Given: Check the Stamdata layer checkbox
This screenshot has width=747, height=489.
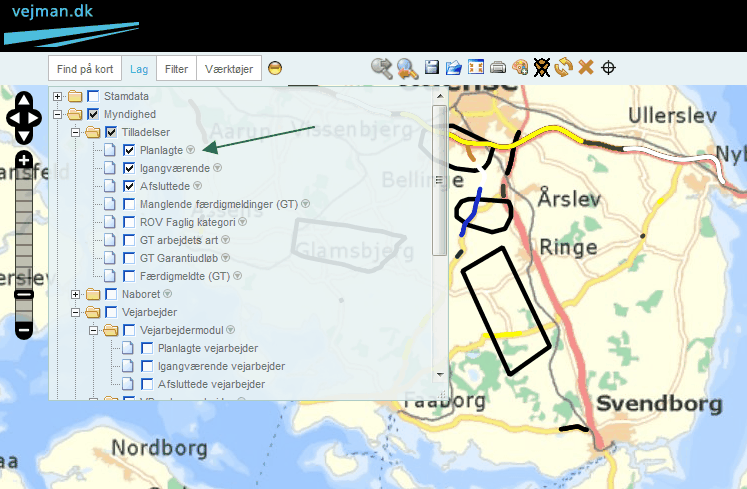Looking at the screenshot, I should coord(94,96).
